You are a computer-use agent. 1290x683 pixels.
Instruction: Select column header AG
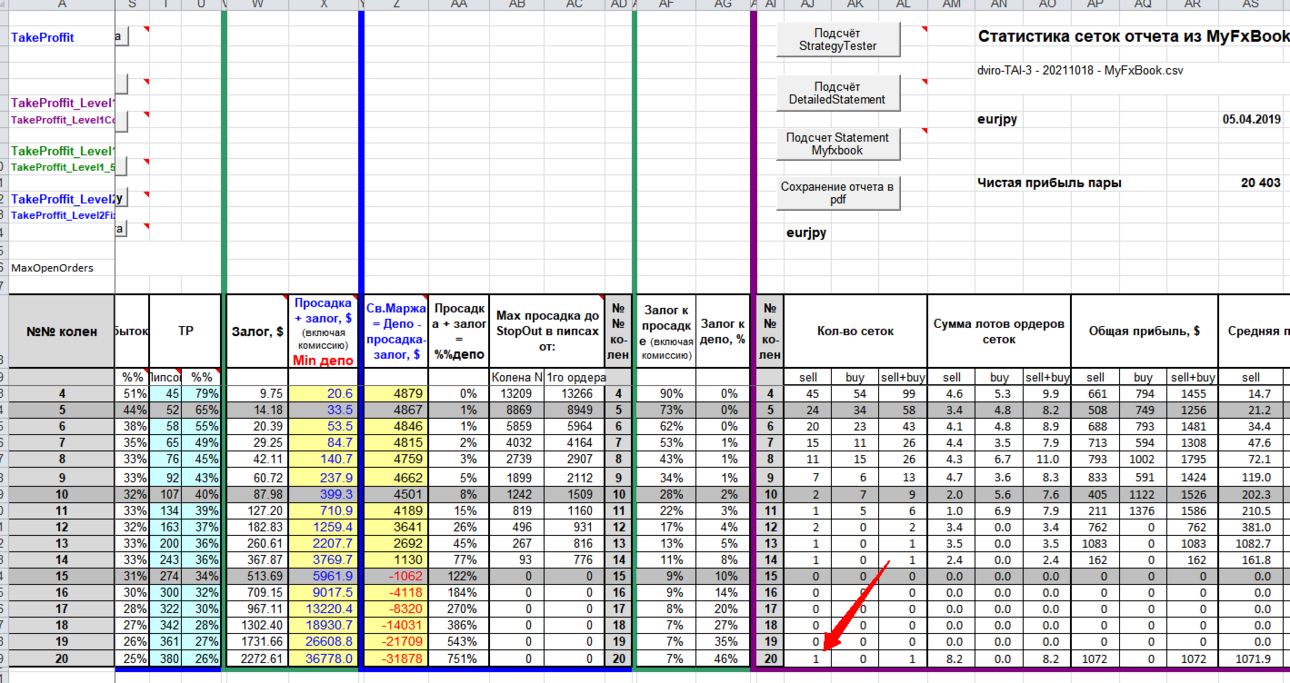[x=722, y=5]
